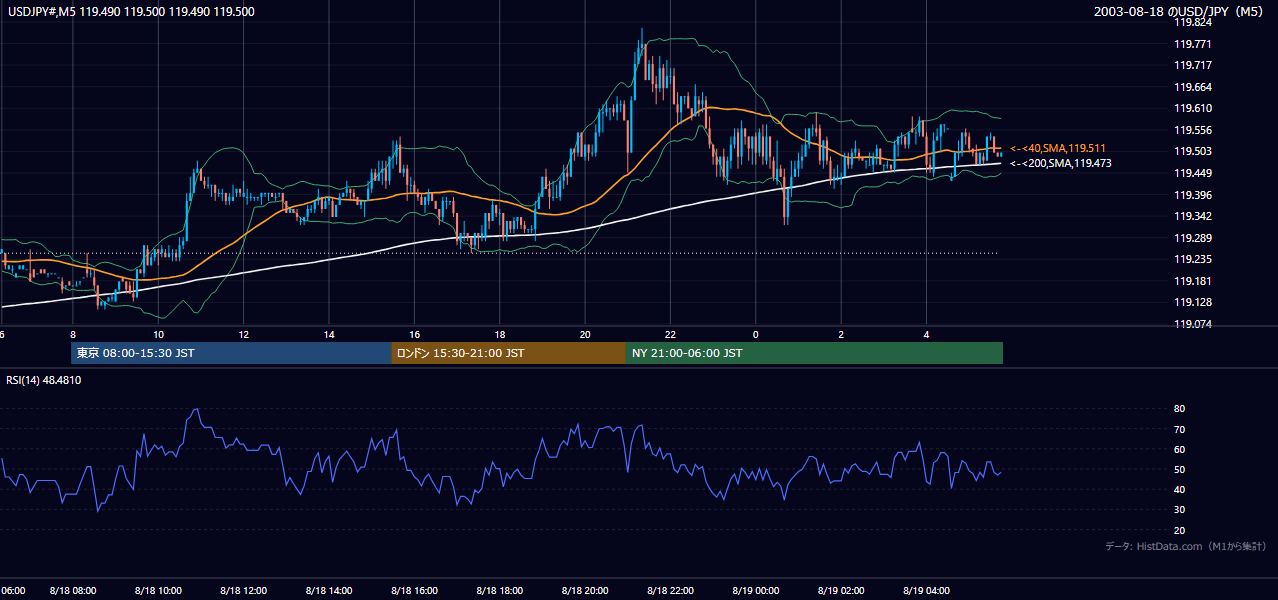
Task: Click the HistData.com data source credit
Action: coord(1186,546)
